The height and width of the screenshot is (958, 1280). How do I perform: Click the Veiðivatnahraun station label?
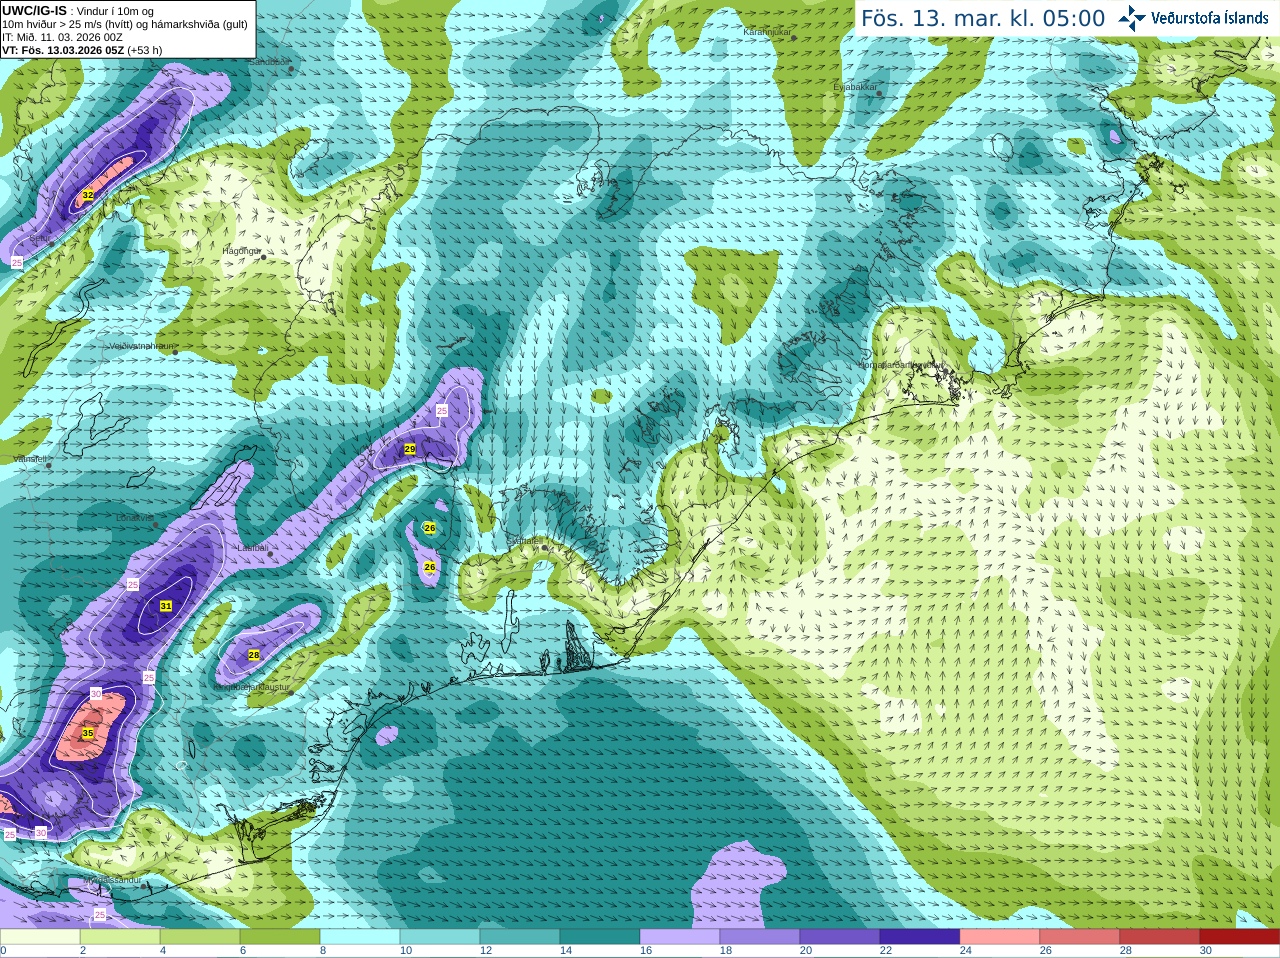coord(142,346)
